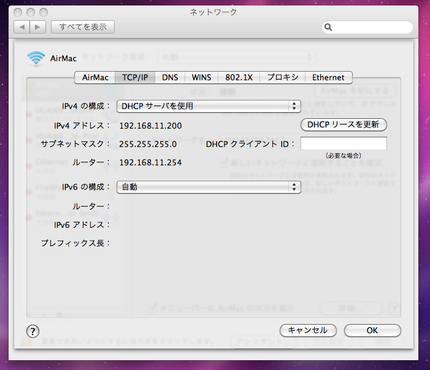Click the (必要な場合) hint text
The height and width of the screenshot is (370, 430).
(x=344, y=156)
